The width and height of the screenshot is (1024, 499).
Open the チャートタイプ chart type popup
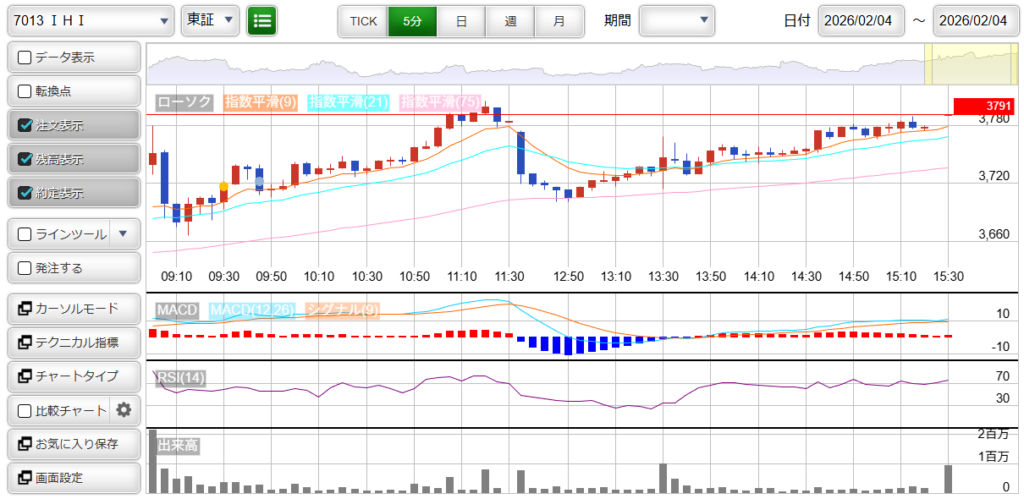(x=72, y=376)
